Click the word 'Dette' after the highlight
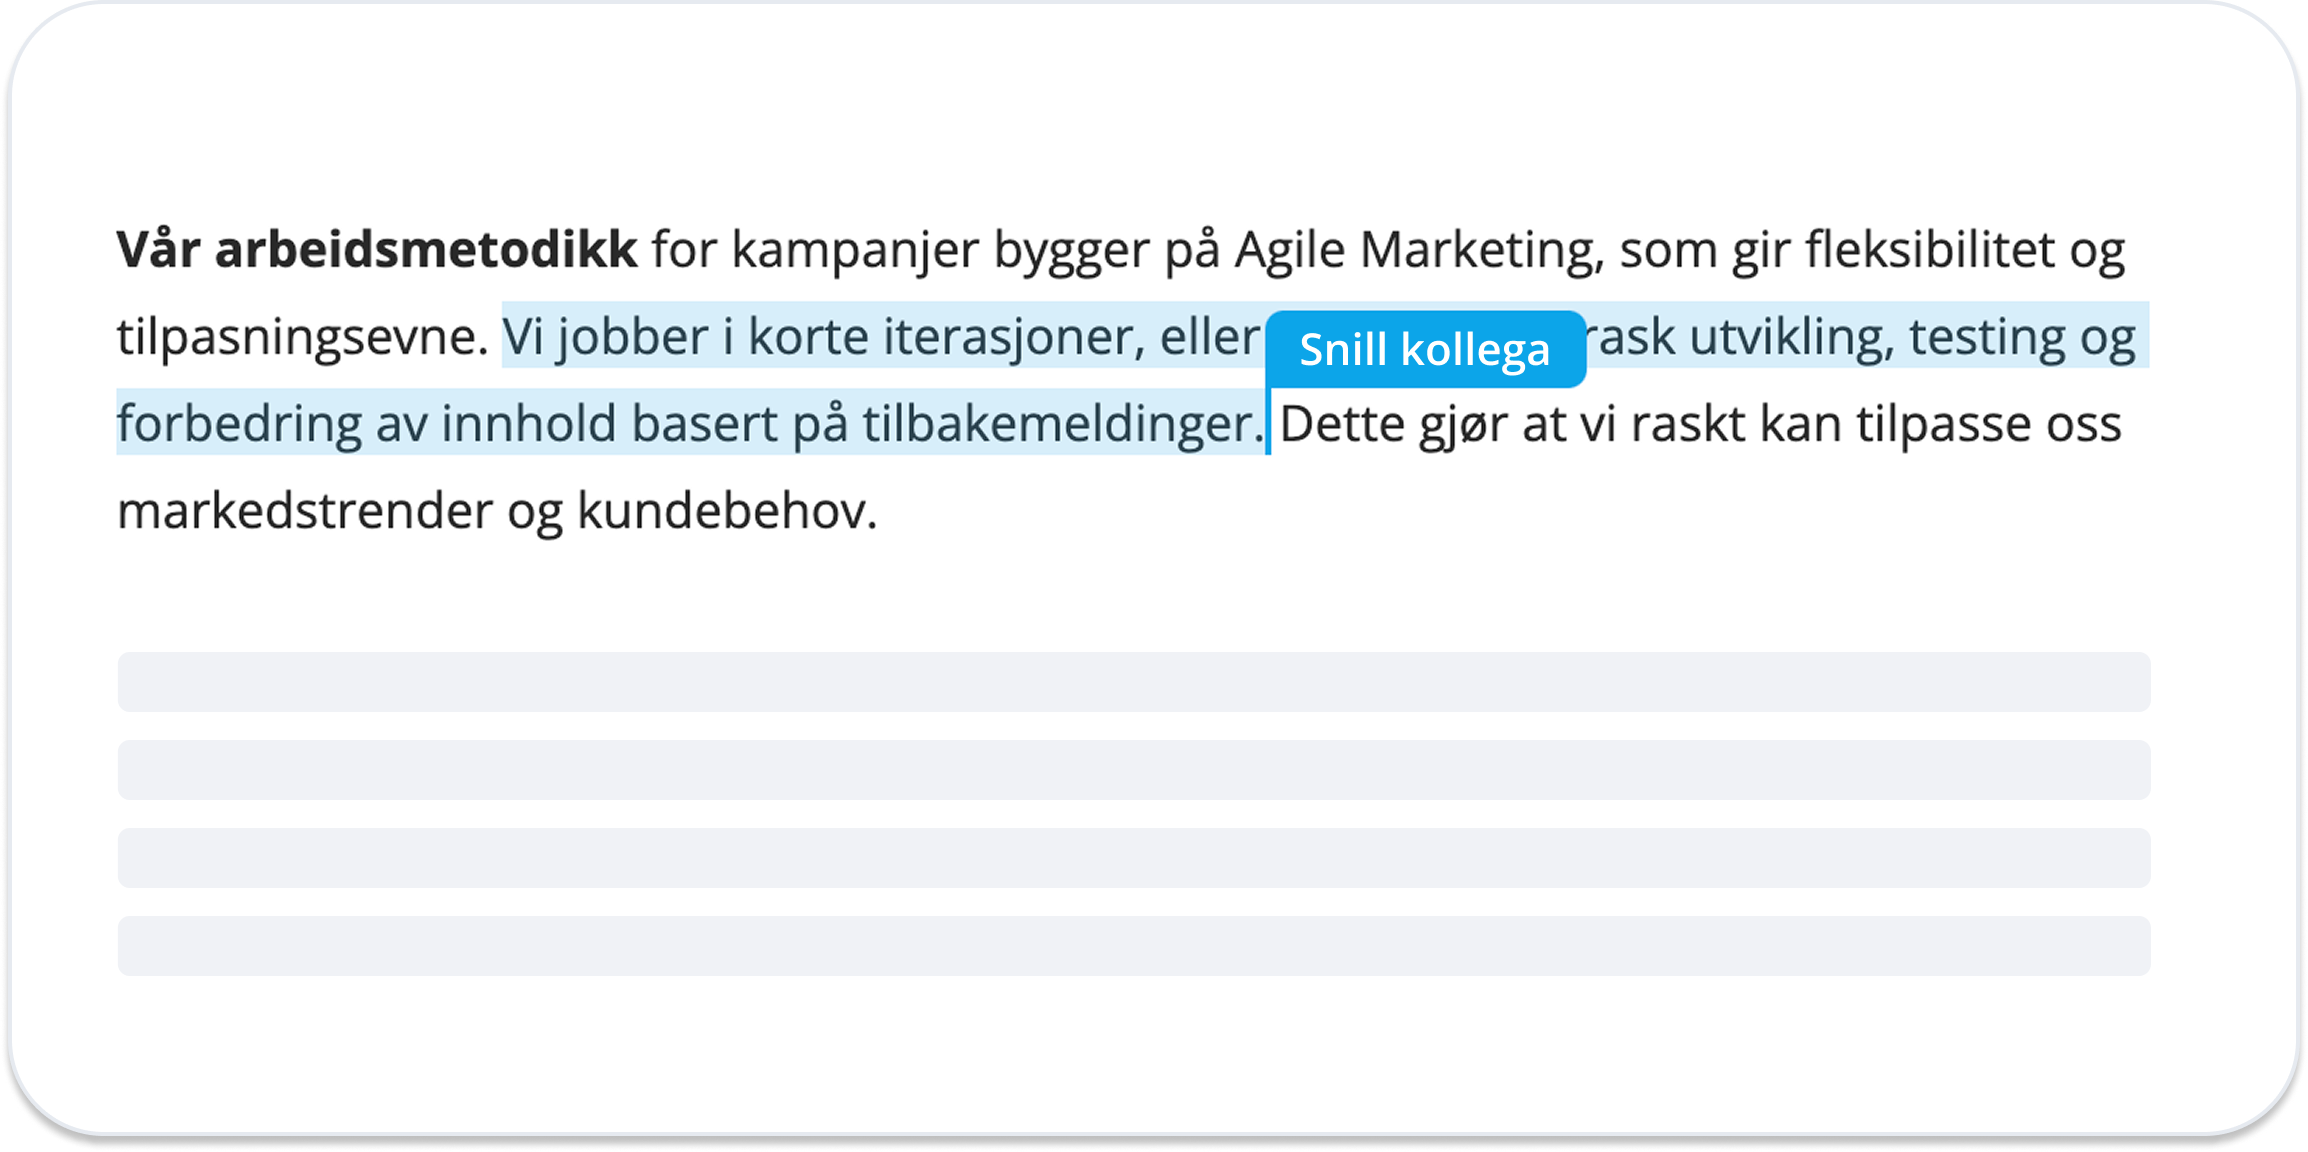 pyautogui.click(x=1341, y=424)
